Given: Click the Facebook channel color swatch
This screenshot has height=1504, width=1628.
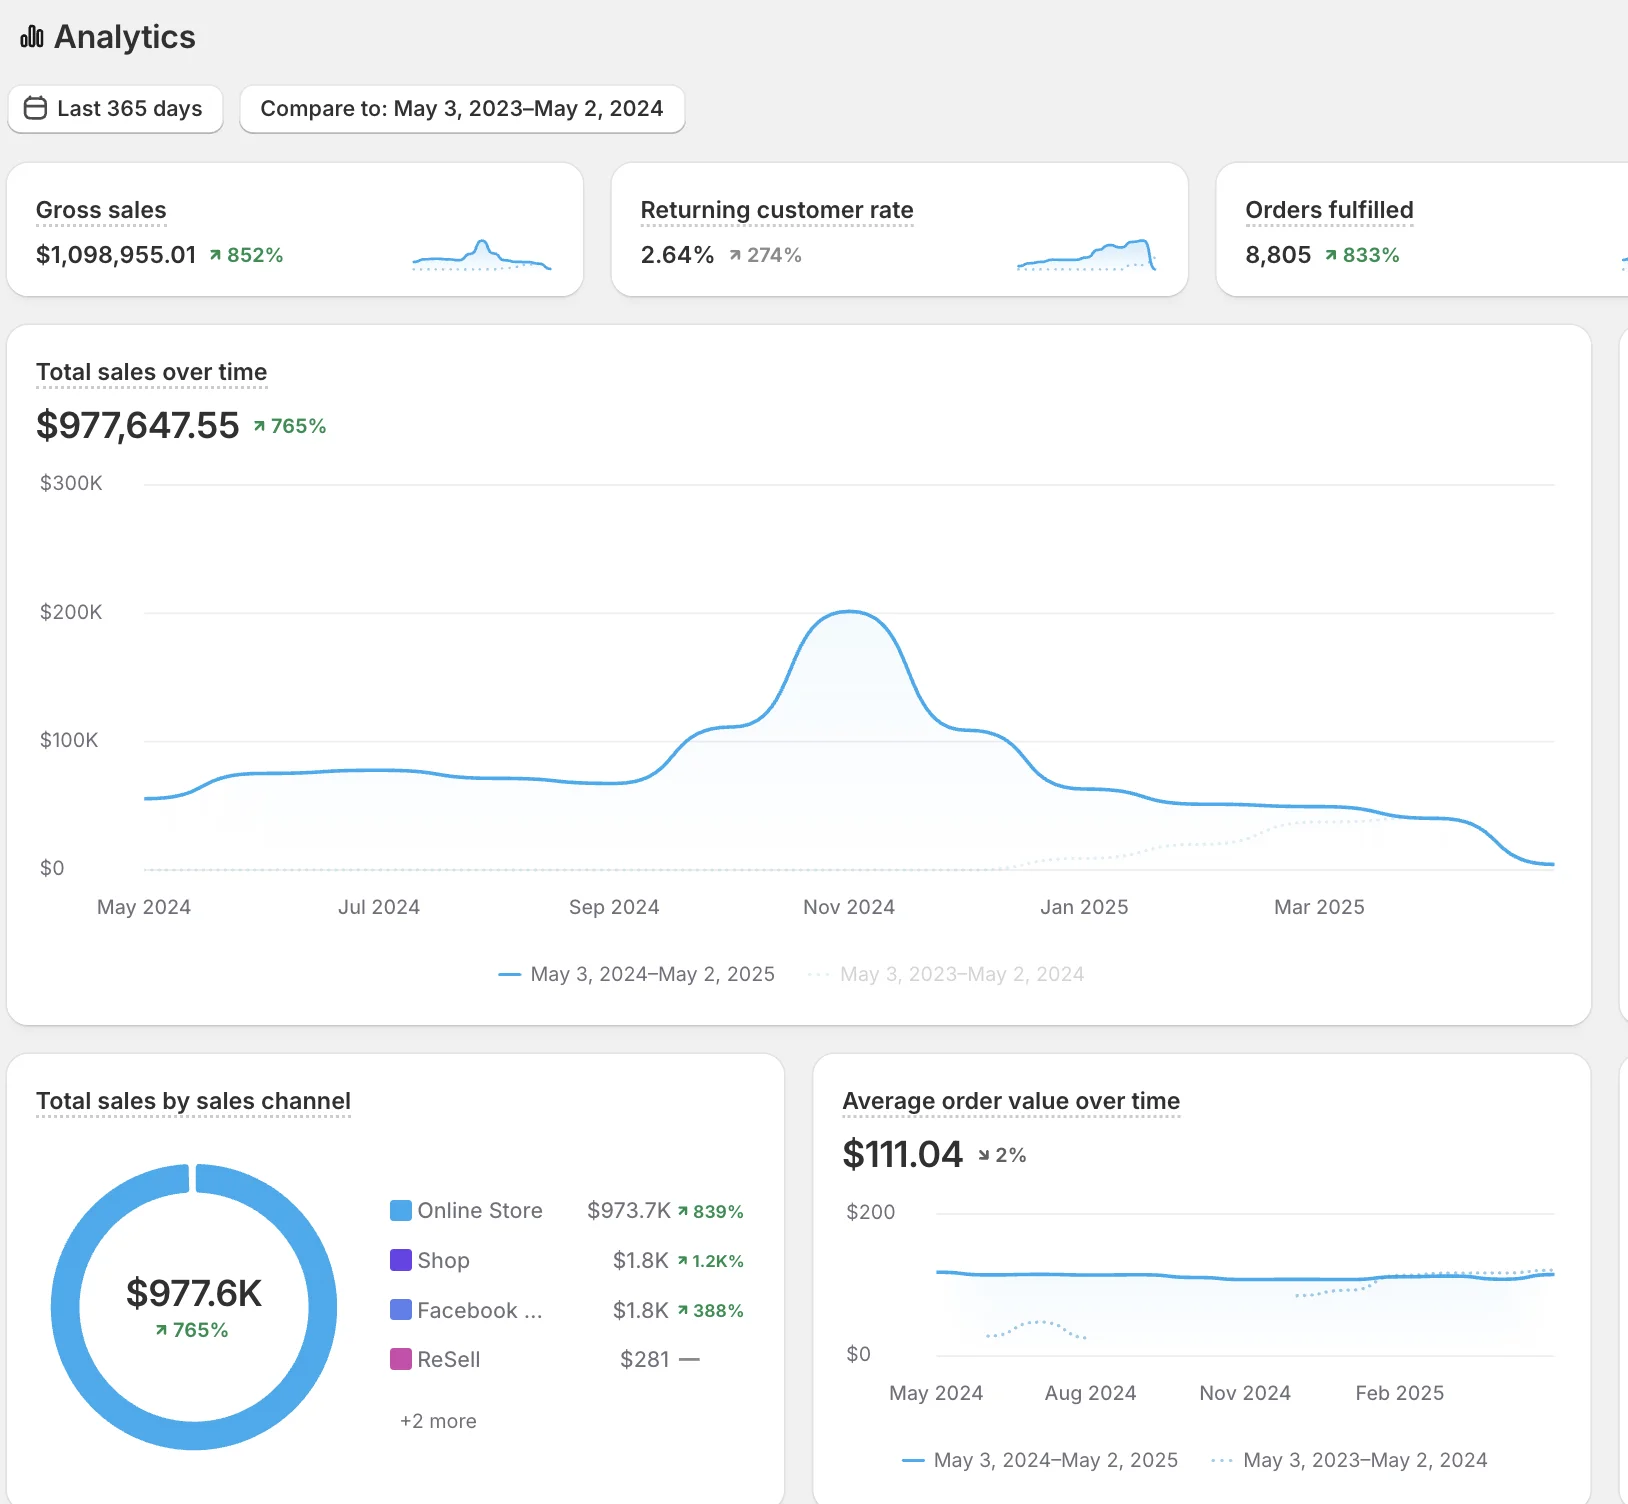Looking at the screenshot, I should pyautogui.click(x=401, y=1310).
